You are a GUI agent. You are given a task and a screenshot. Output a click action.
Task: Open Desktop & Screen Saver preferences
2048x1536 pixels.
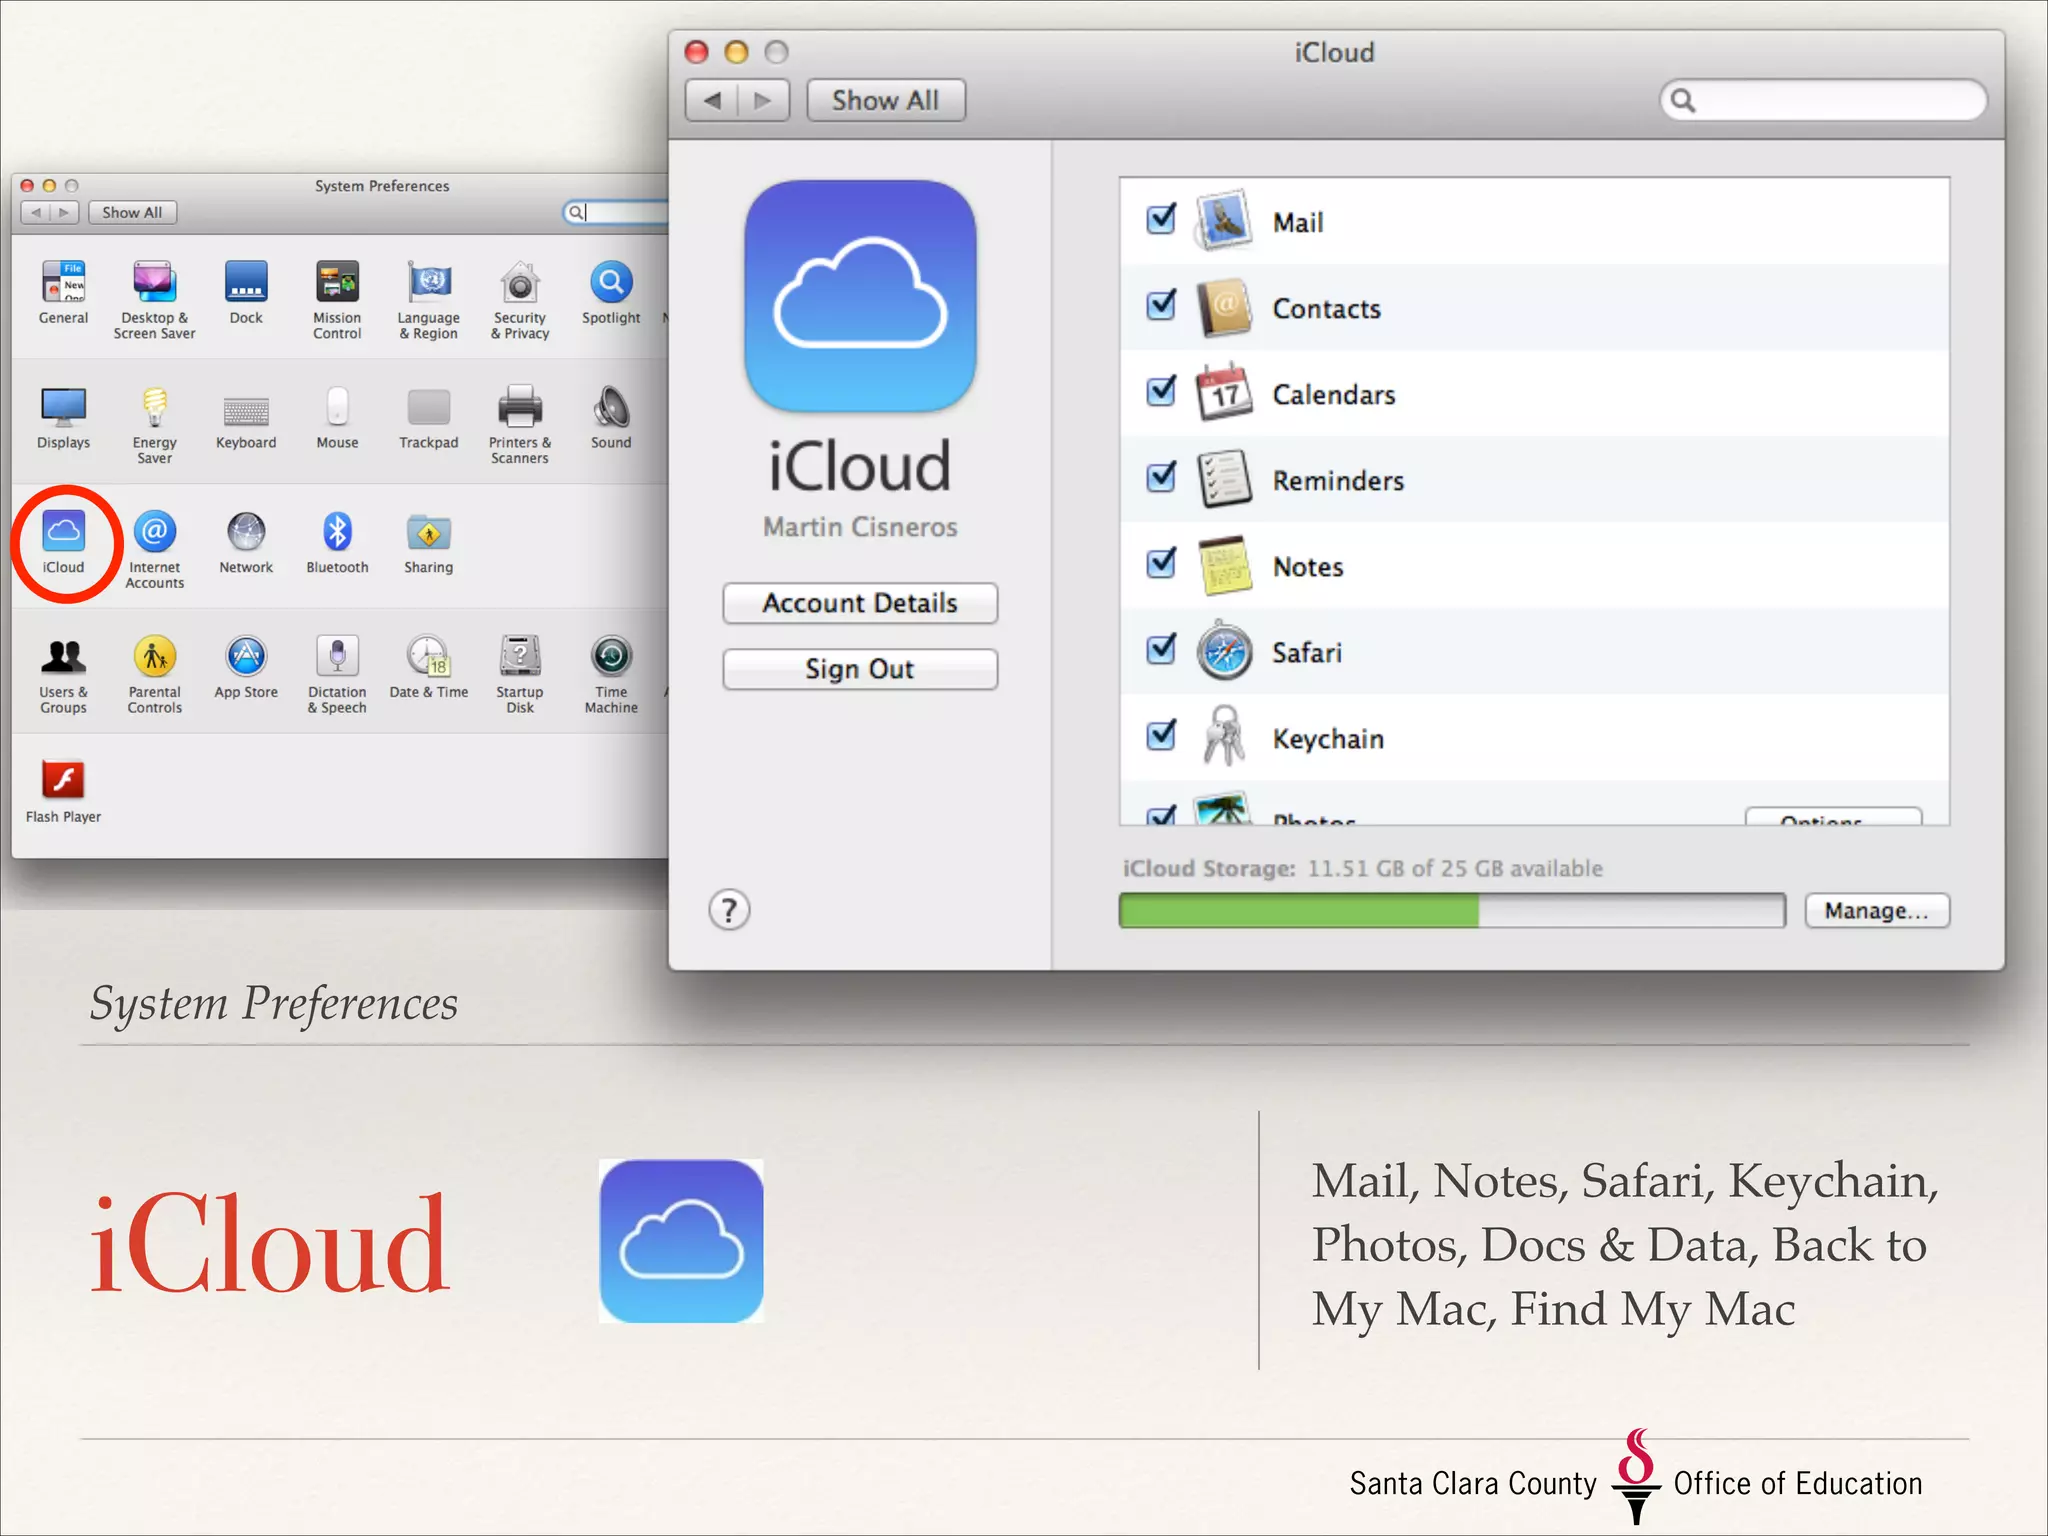pyautogui.click(x=154, y=299)
